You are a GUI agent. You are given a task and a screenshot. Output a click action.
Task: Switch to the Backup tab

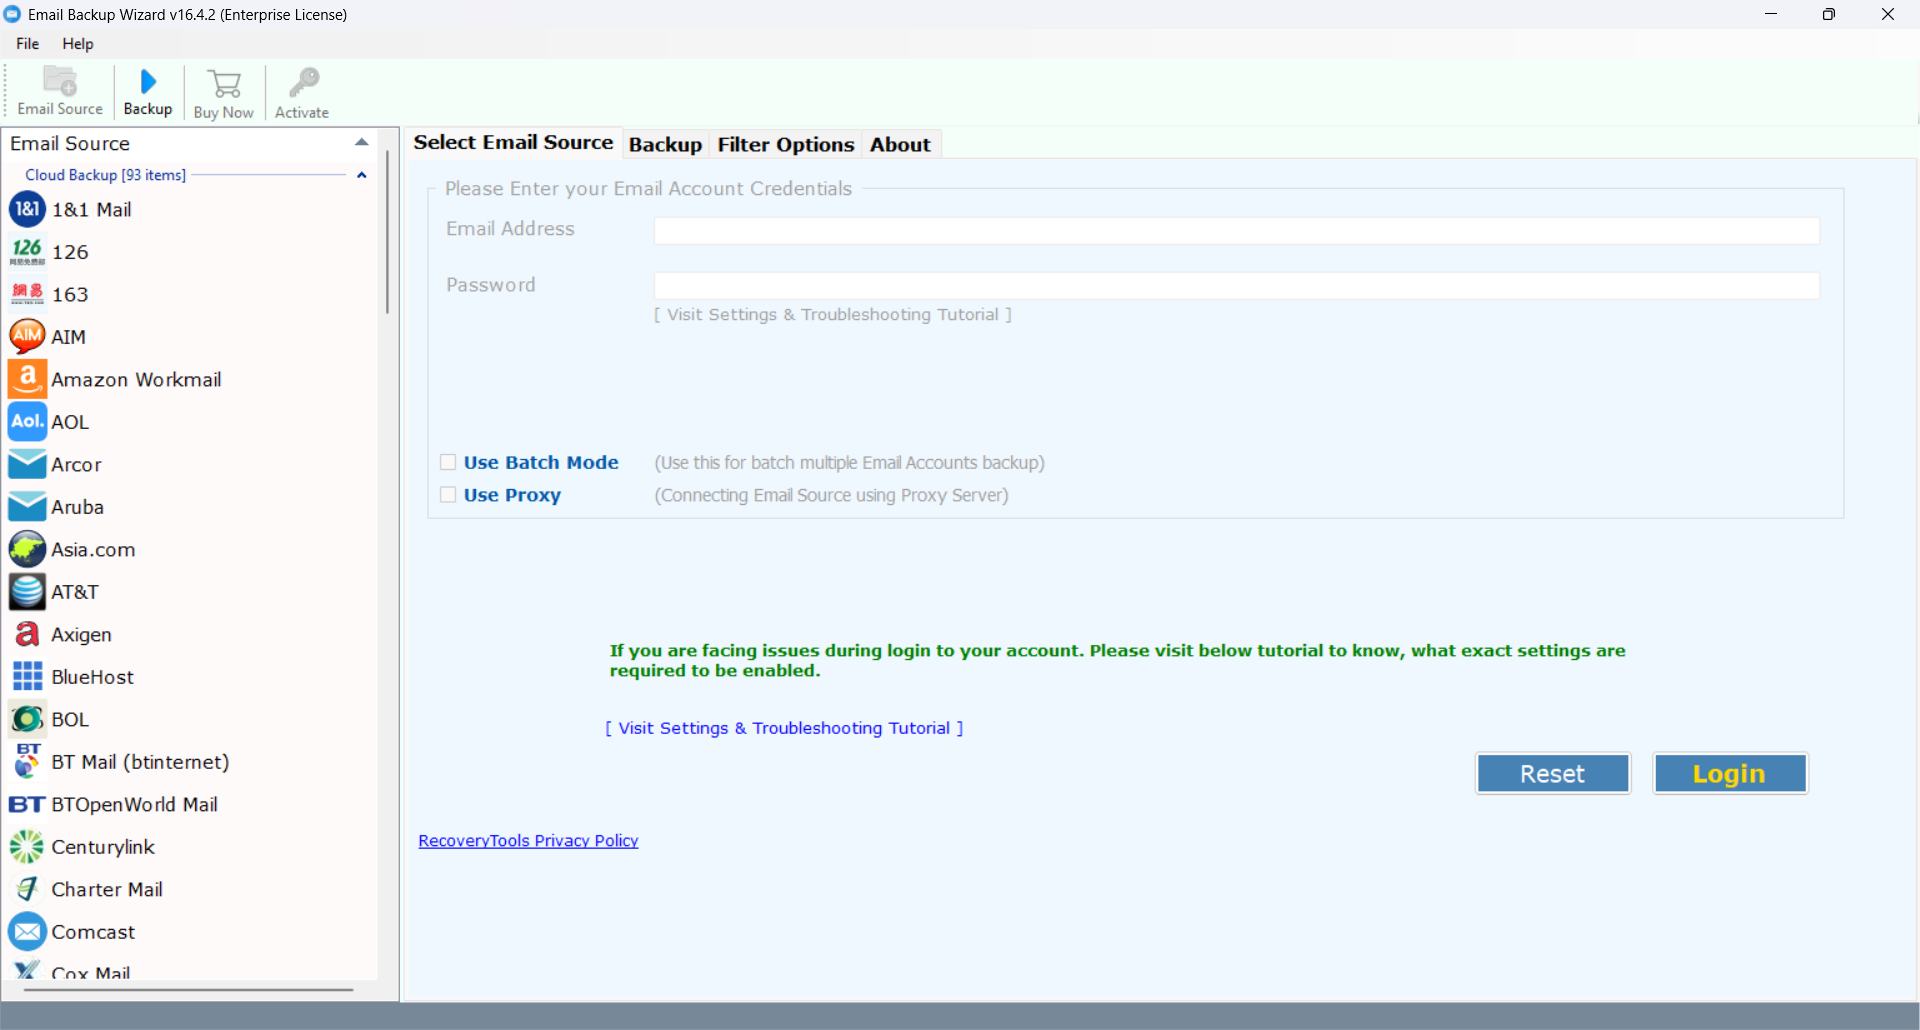(x=665, y=144)
